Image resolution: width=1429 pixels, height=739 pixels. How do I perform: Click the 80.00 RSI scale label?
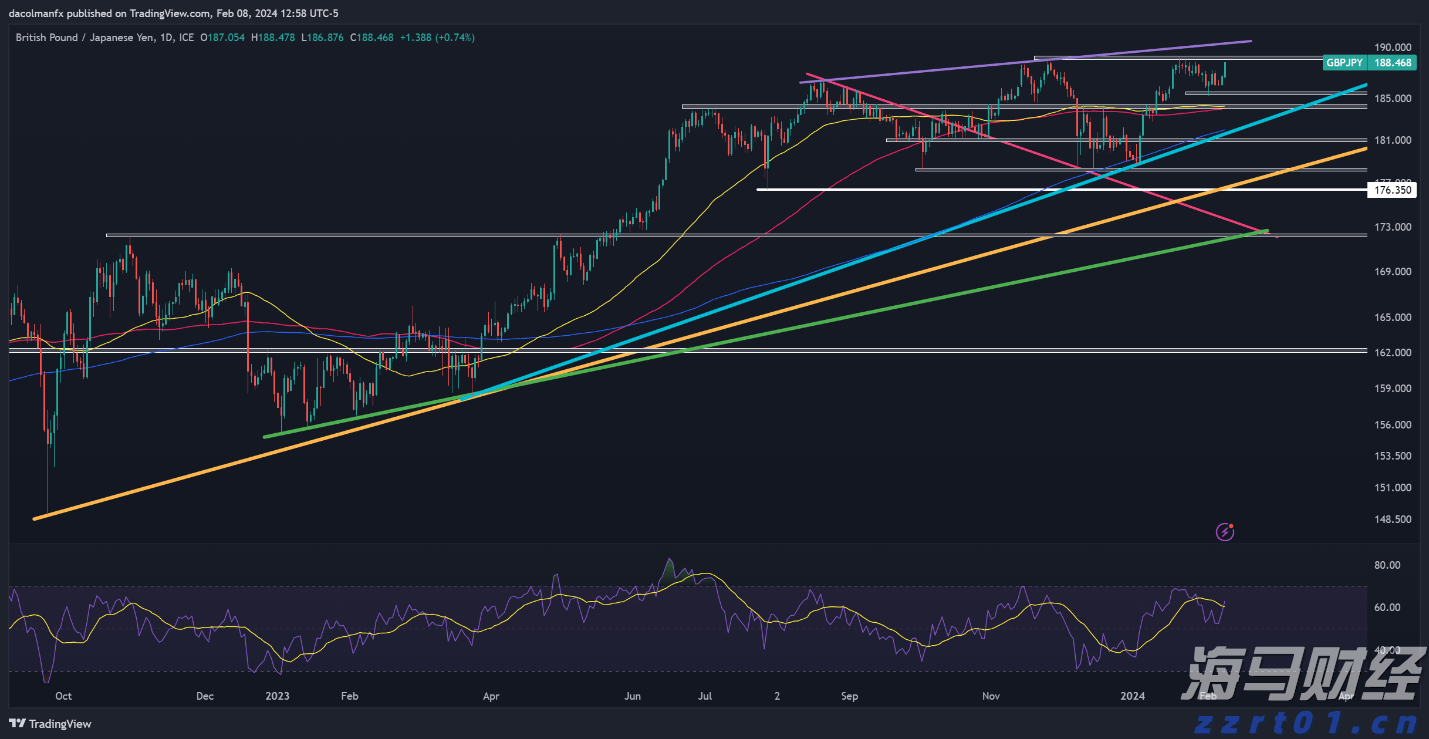point(1387,565)
